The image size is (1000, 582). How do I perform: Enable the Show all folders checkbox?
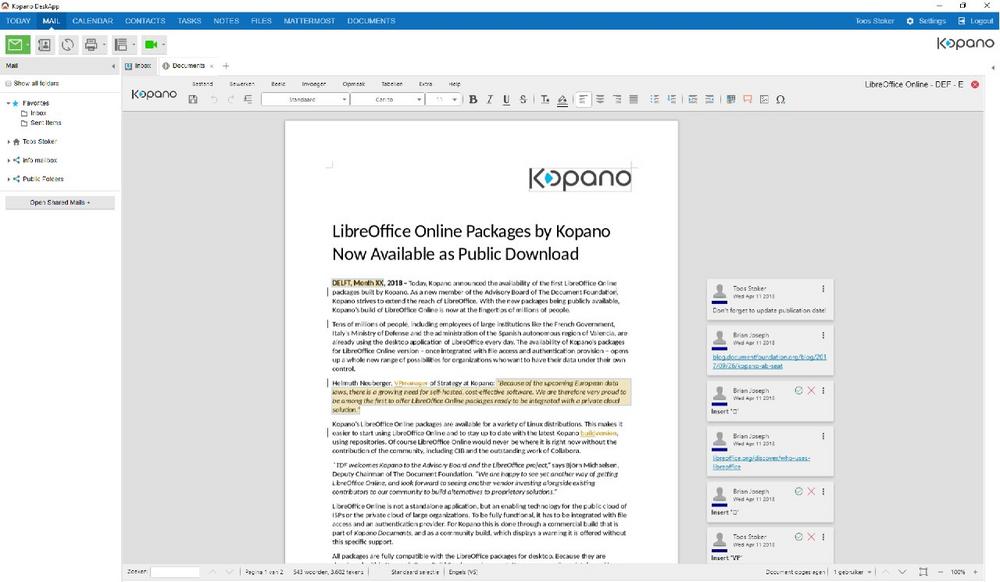[8, 83]
